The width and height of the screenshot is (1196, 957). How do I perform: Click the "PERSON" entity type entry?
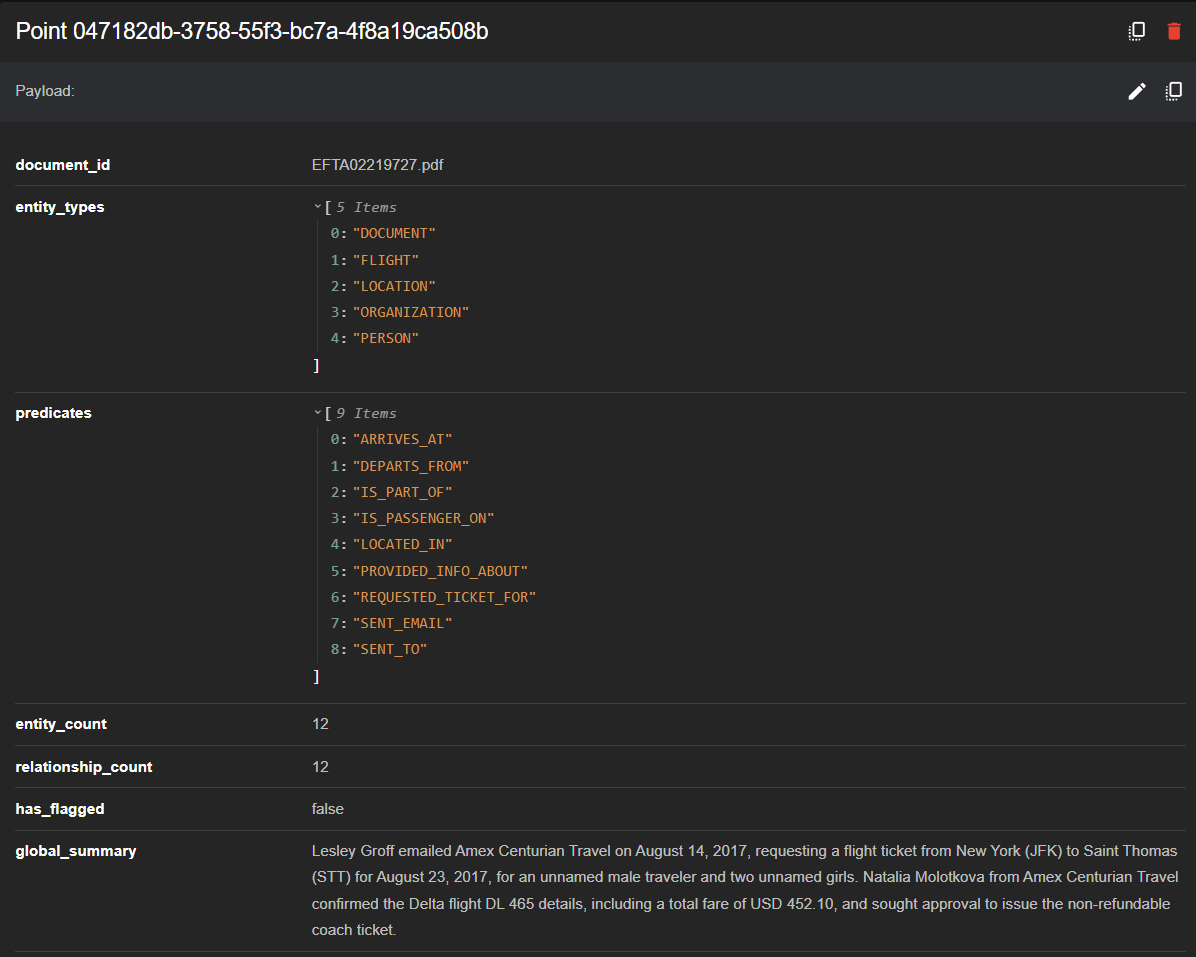pyautogui.click(x=385, y=338)
